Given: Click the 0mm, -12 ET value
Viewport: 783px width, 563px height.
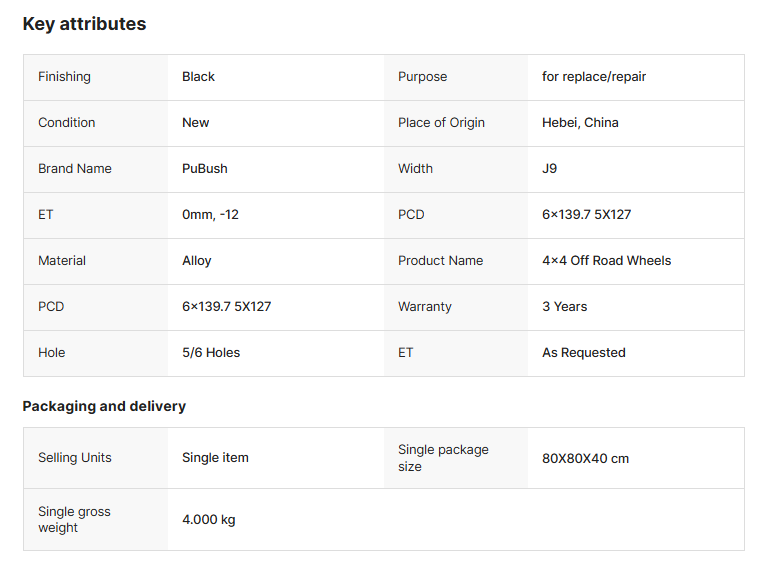Looking at the screenshot, I should [x=210, y=215].
